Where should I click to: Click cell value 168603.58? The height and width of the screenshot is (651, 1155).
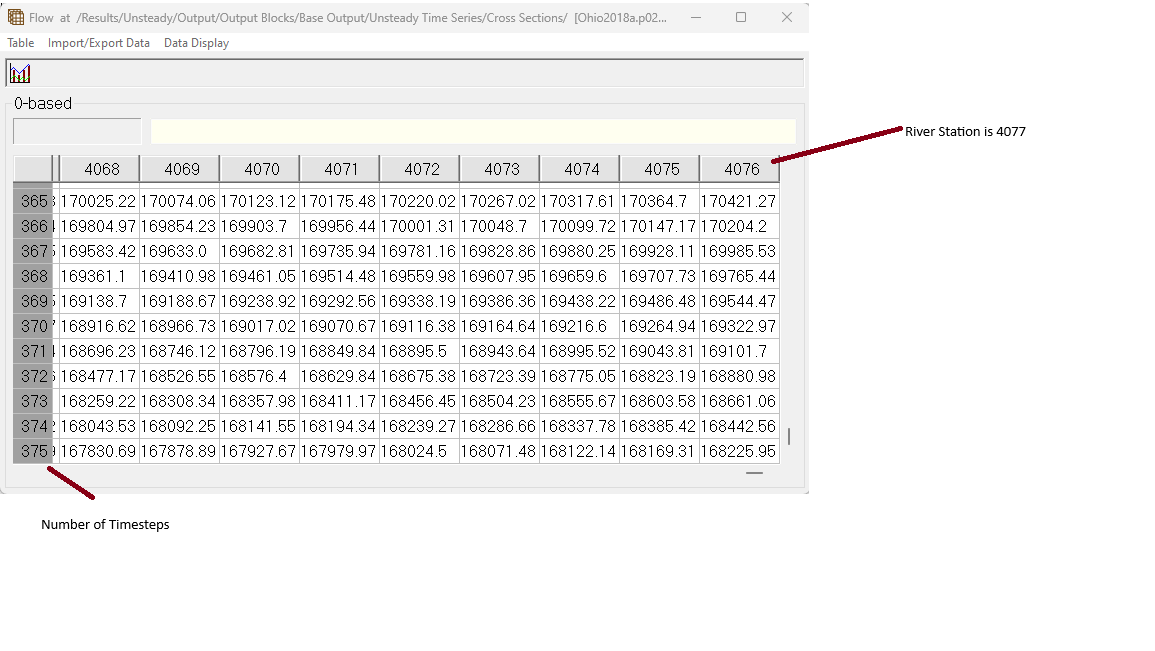pos(659,401)
